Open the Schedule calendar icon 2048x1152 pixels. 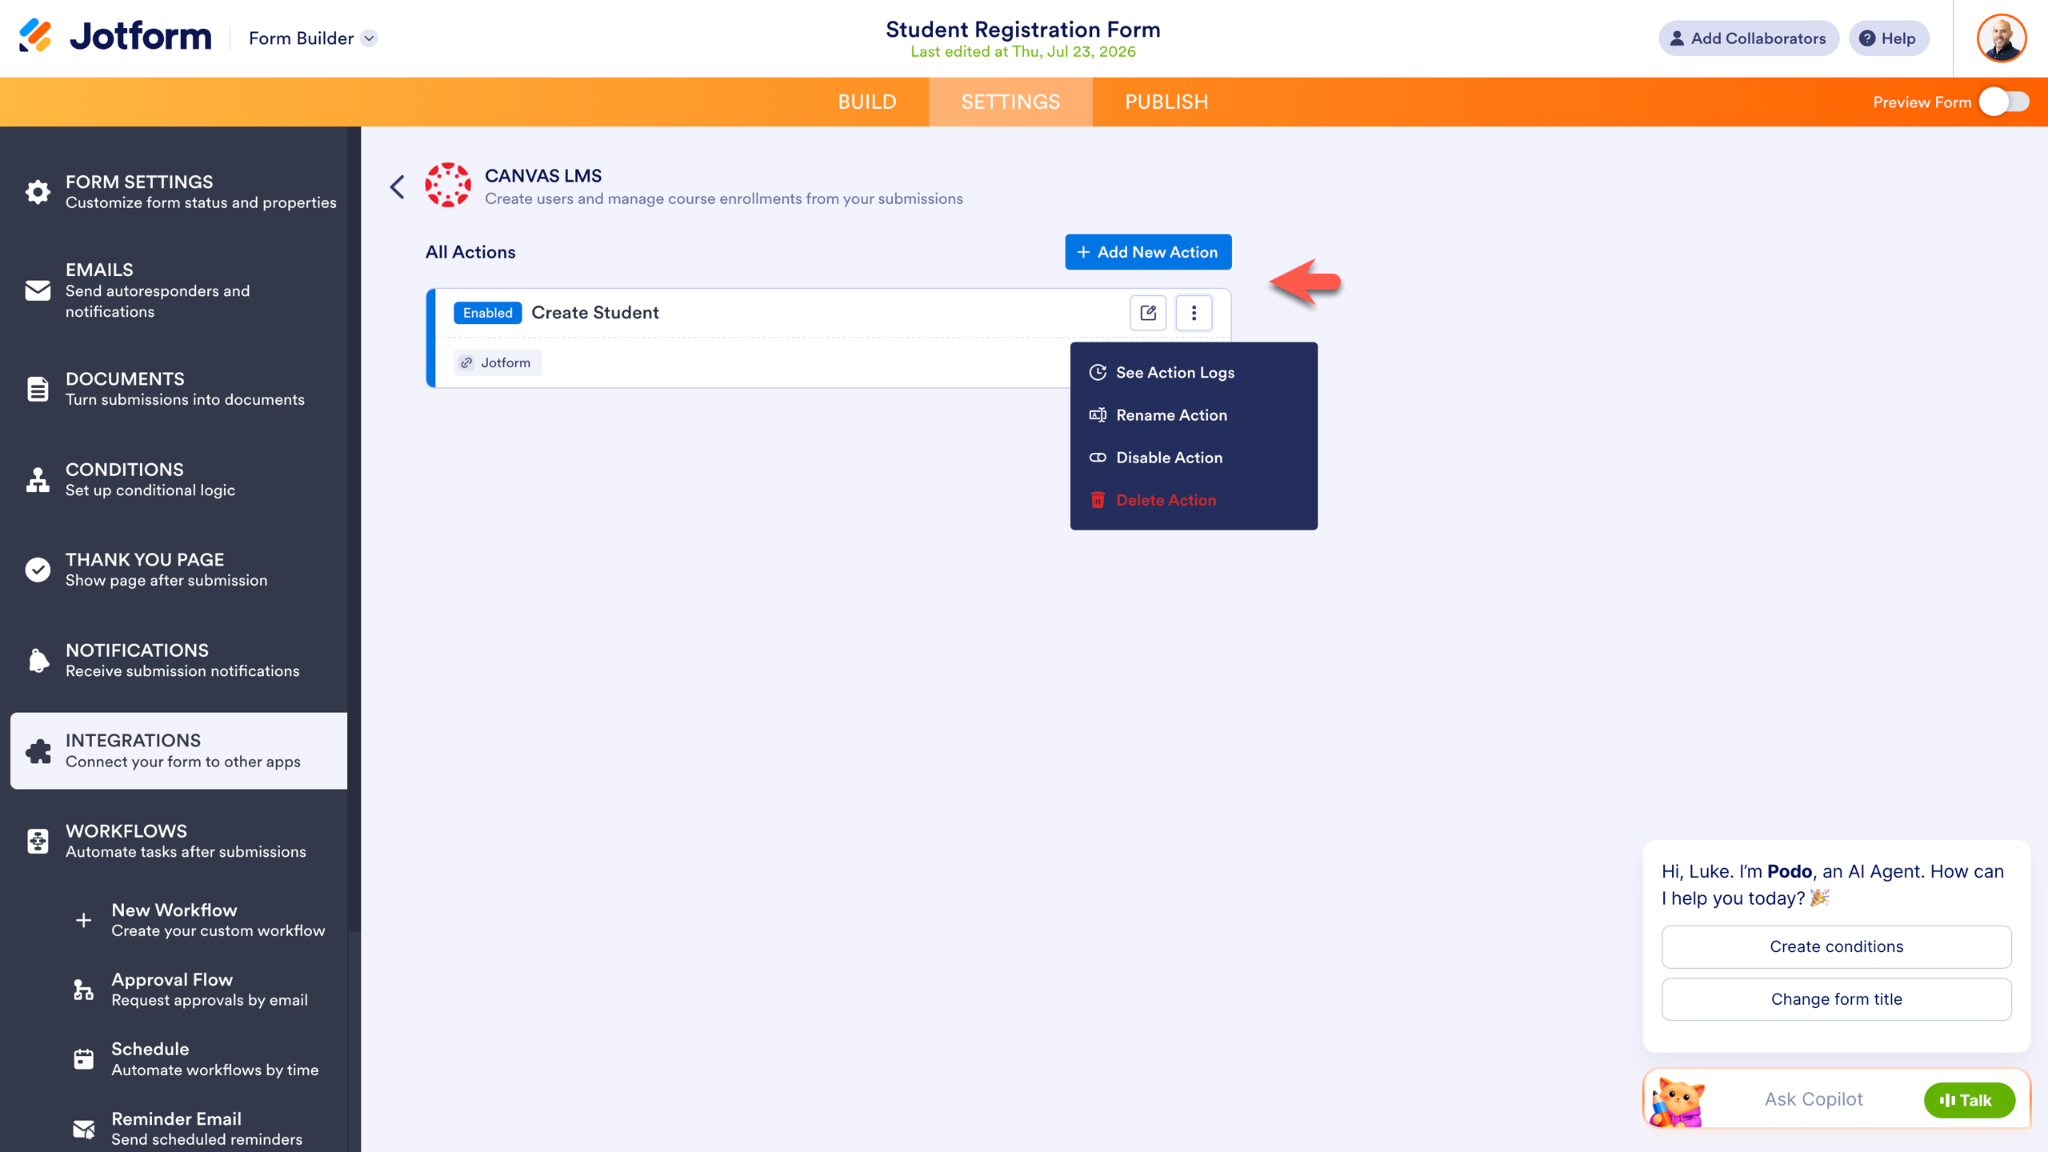point(84,1059)
